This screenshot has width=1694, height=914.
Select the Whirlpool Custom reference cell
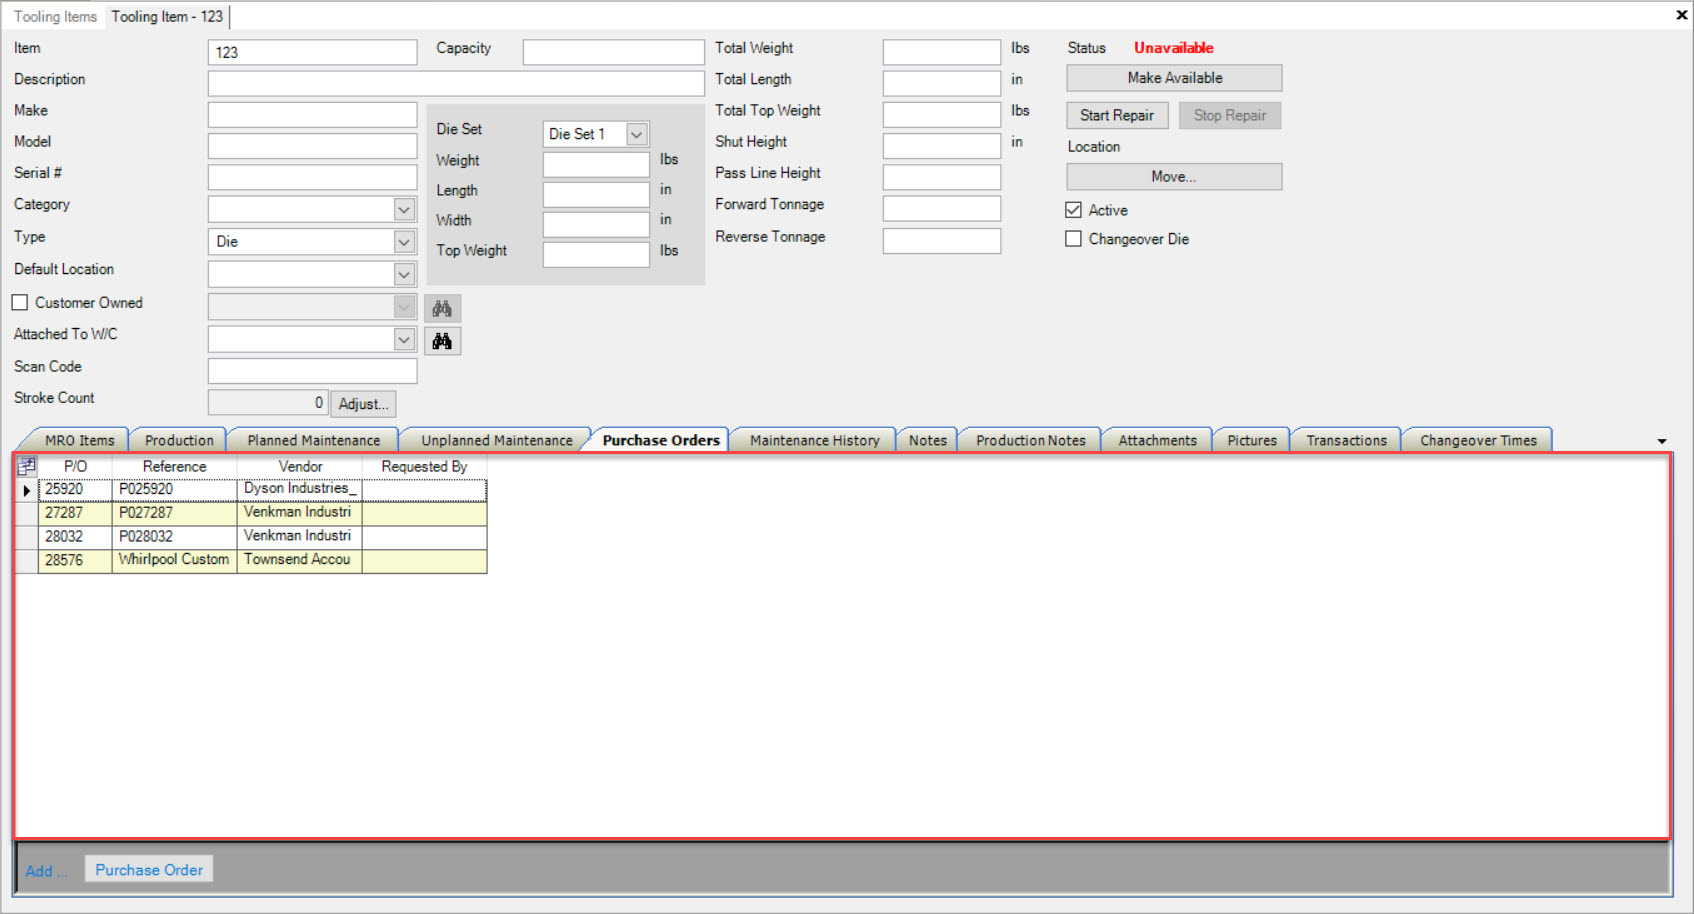click(x=174, y=560)
